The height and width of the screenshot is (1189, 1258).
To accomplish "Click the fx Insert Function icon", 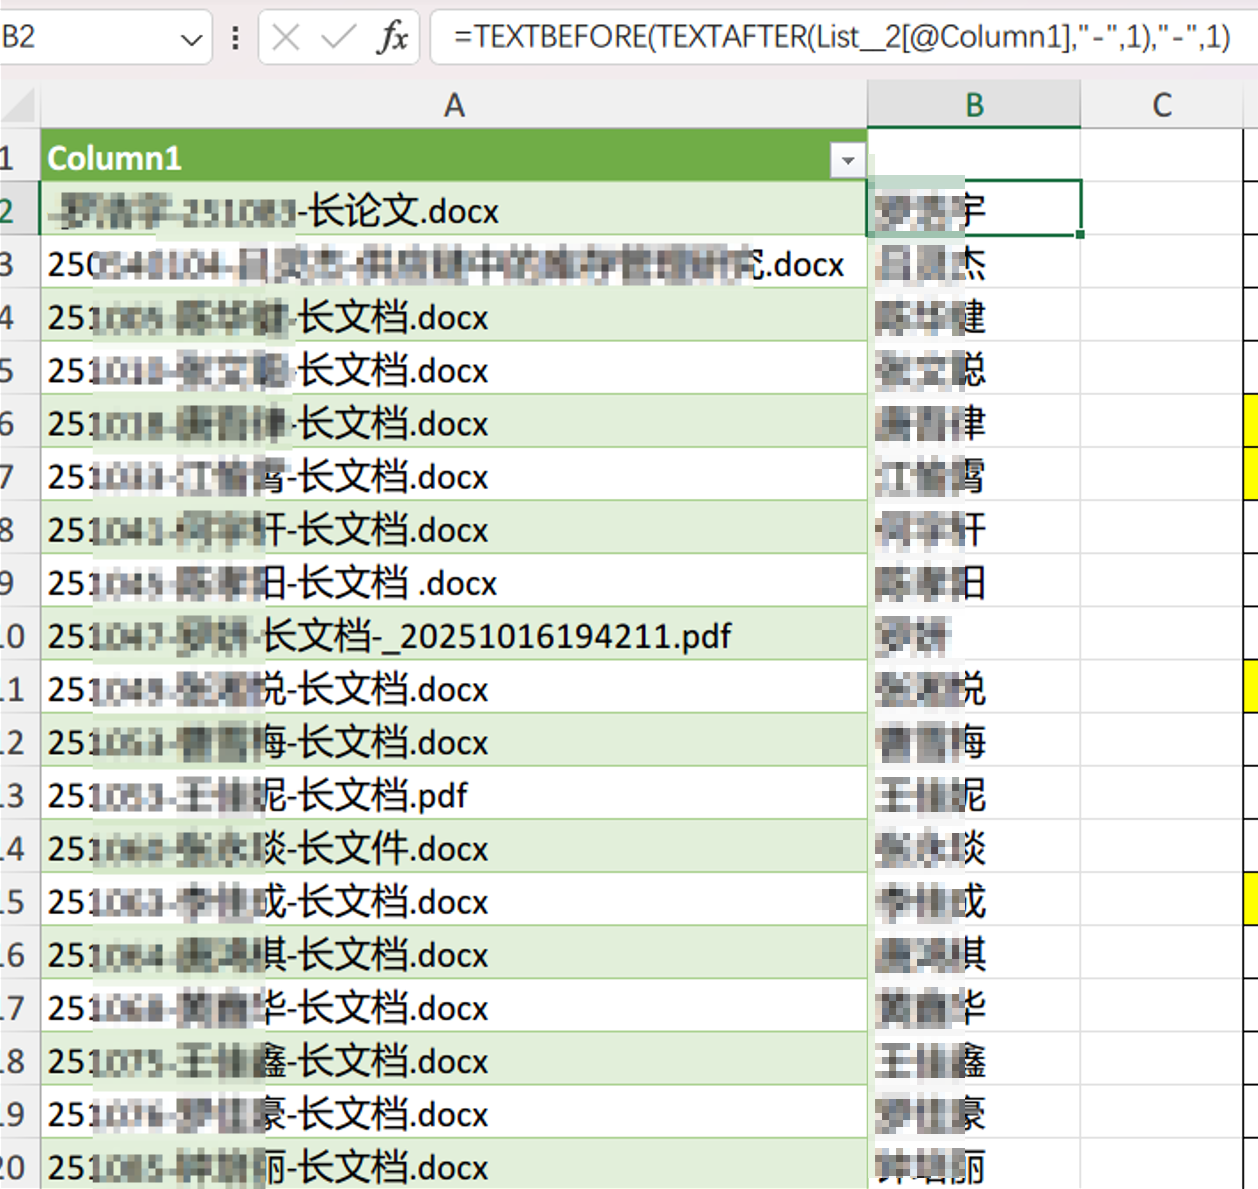I will tap(396, 37).
